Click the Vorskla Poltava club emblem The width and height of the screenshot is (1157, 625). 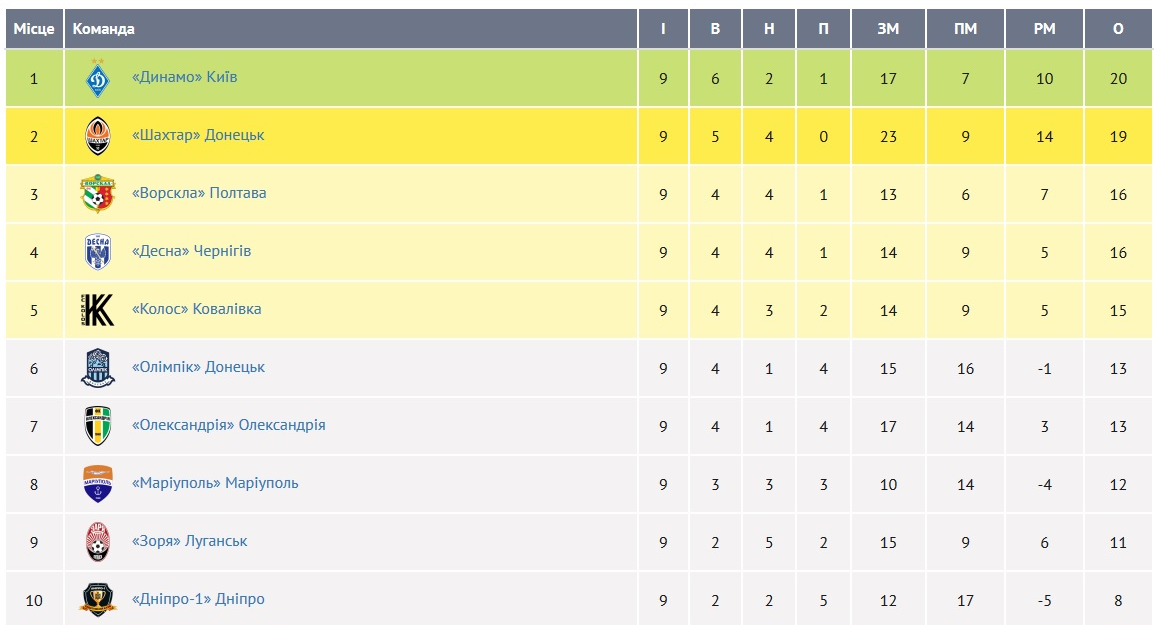pos(97,194)
